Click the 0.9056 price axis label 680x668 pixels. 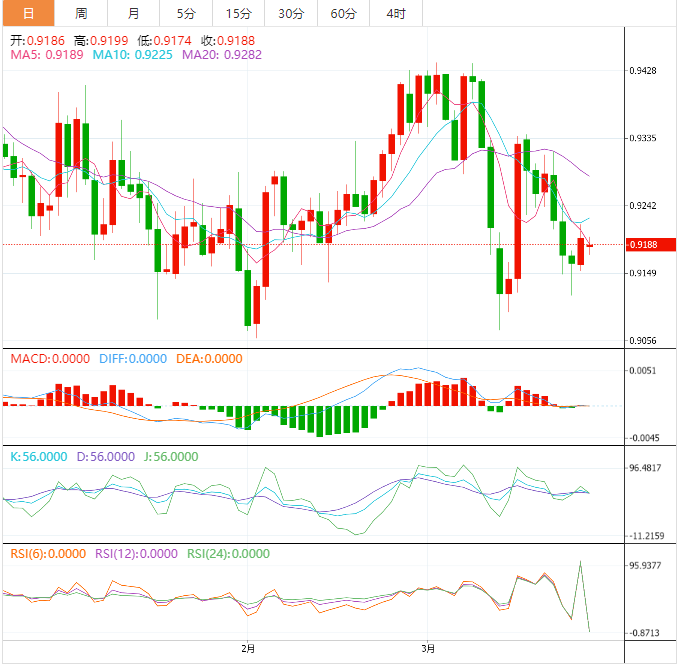click(643, 341)
